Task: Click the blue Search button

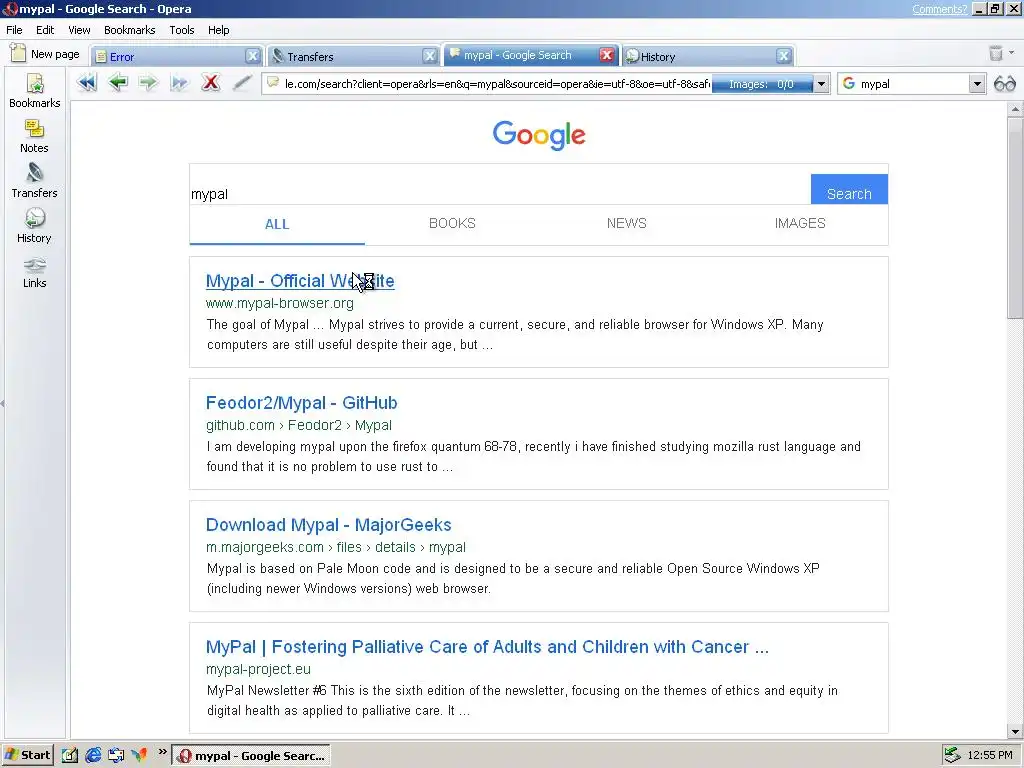Action: pos(849,189)
